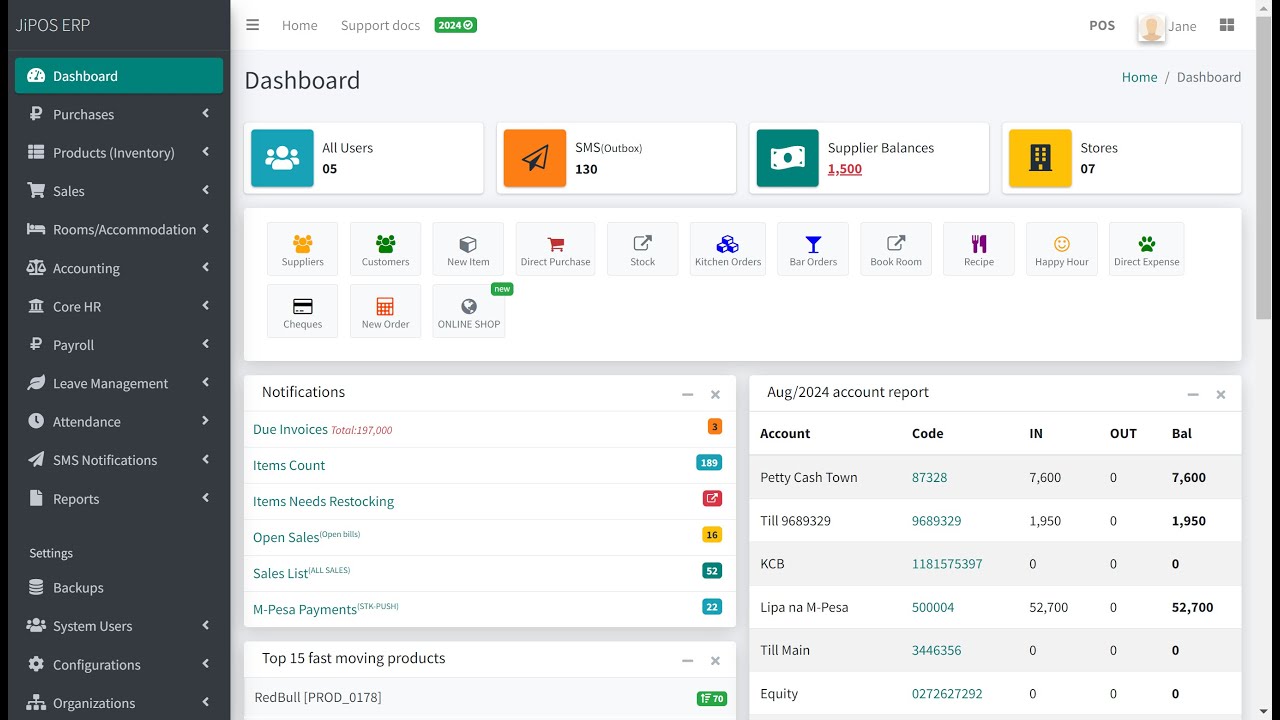The width and height of the screenshot is (1280, 720).
Task: Expand the Payroll sidebar menu
Action: [119, 345]
